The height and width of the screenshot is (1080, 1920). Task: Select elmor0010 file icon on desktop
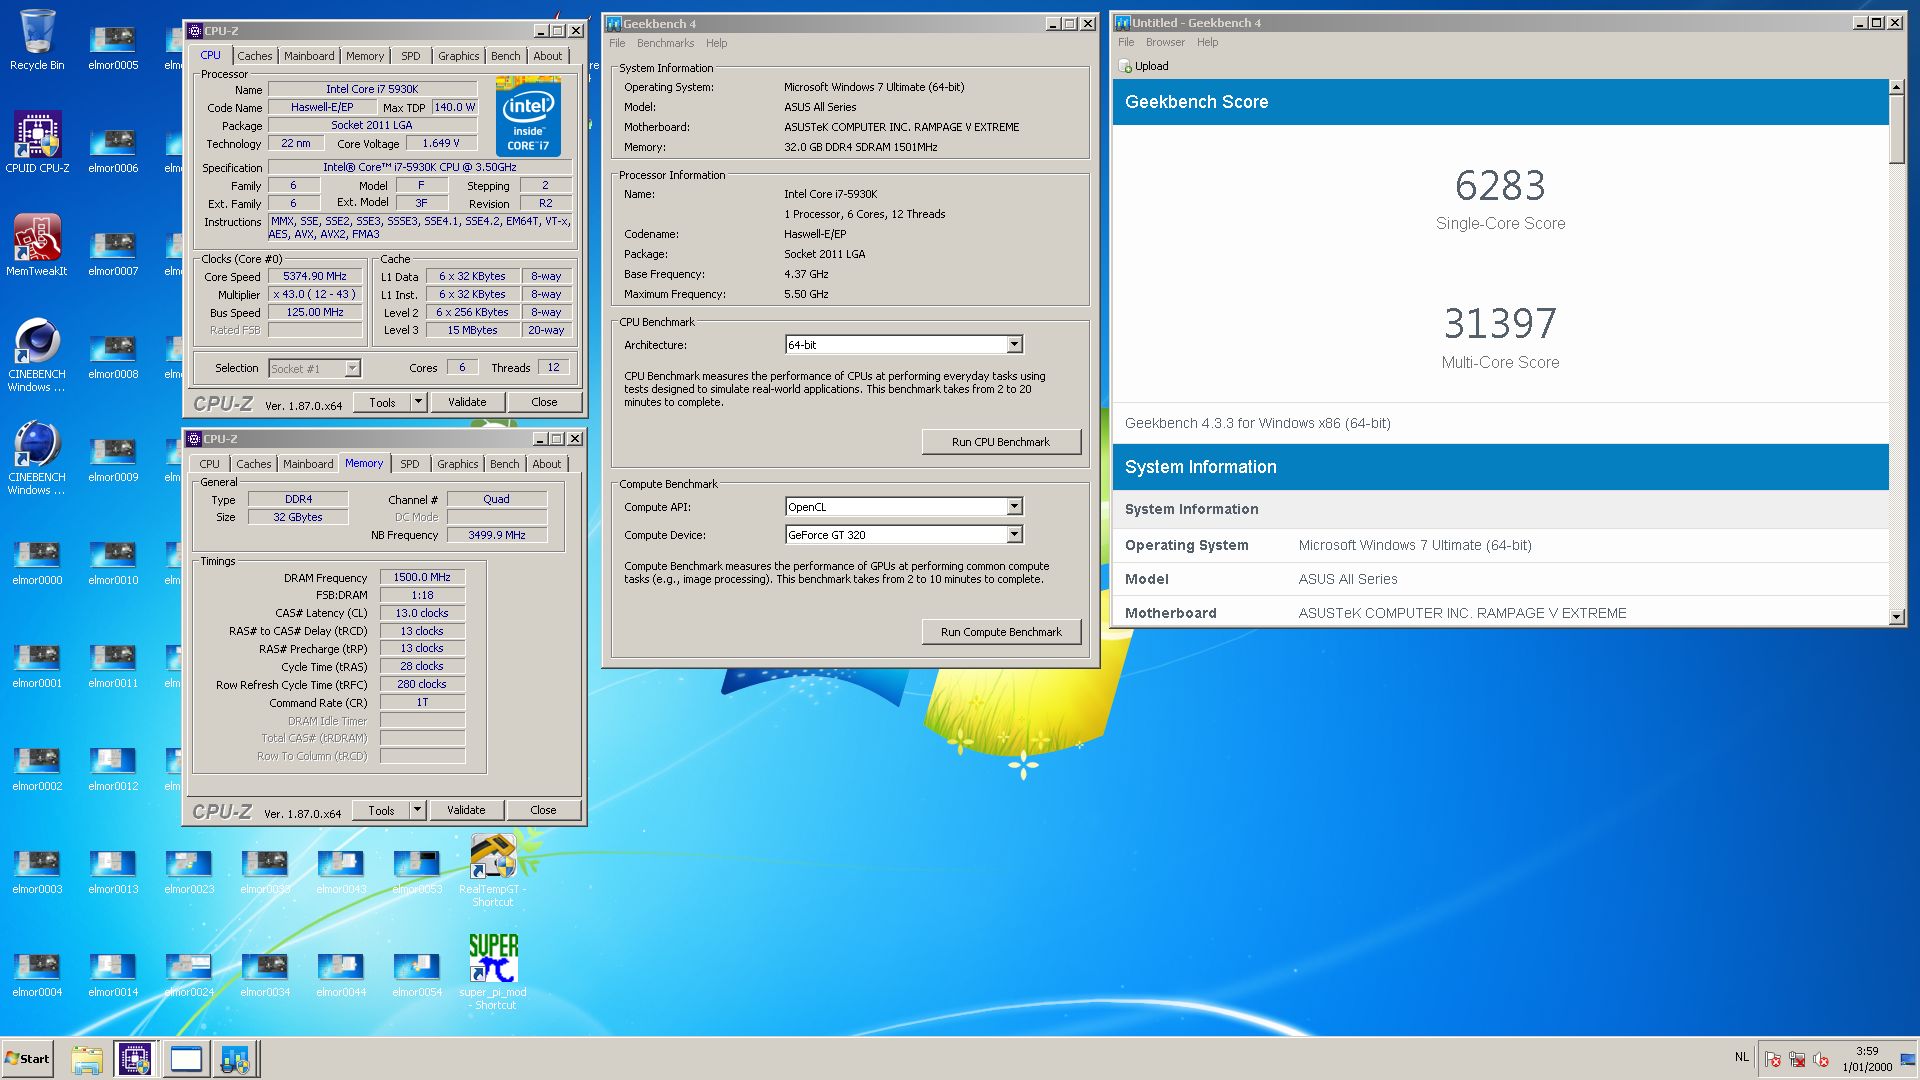(113, 563)
